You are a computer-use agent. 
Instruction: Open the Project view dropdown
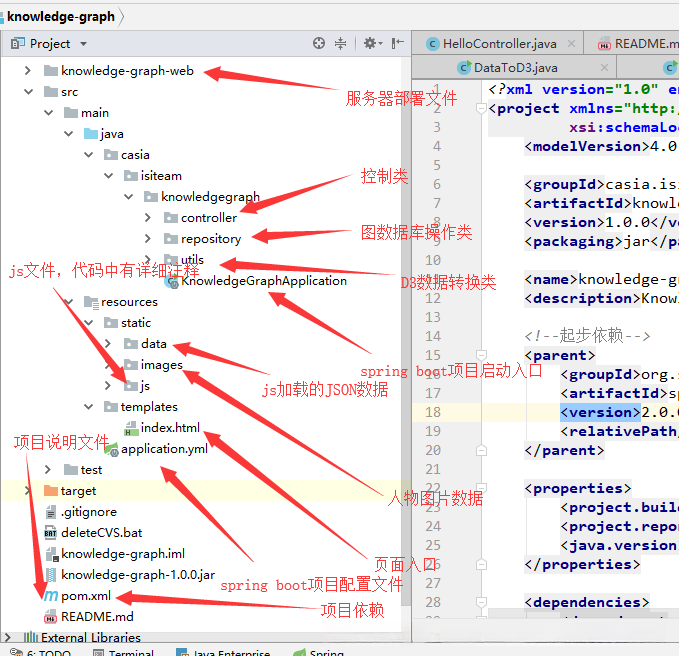84,44
